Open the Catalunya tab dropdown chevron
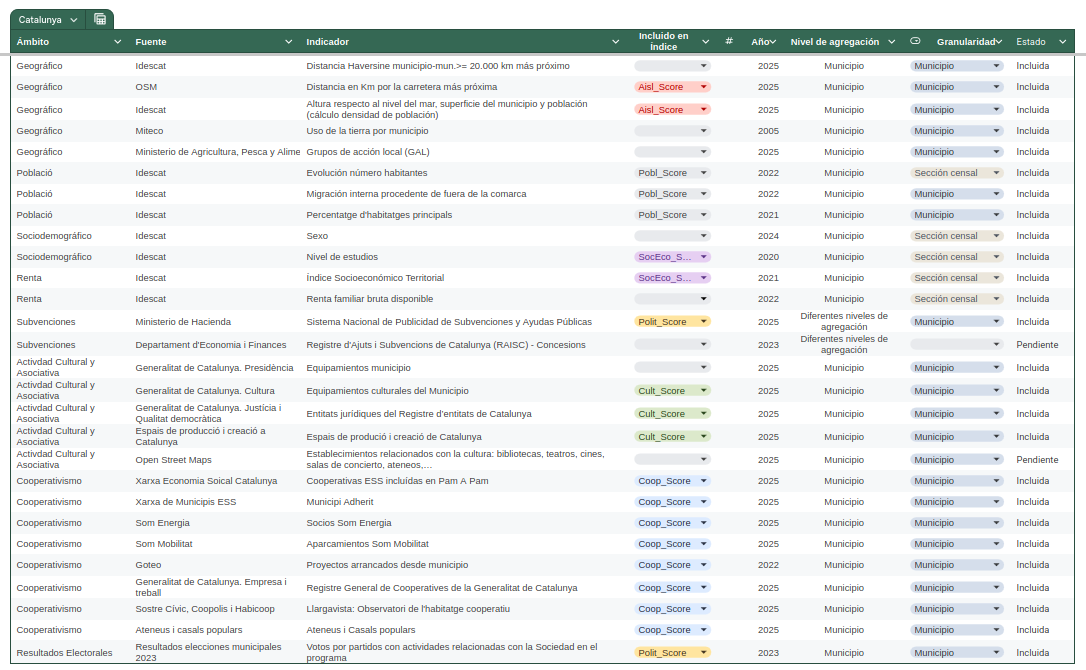 tap(74, 19)
